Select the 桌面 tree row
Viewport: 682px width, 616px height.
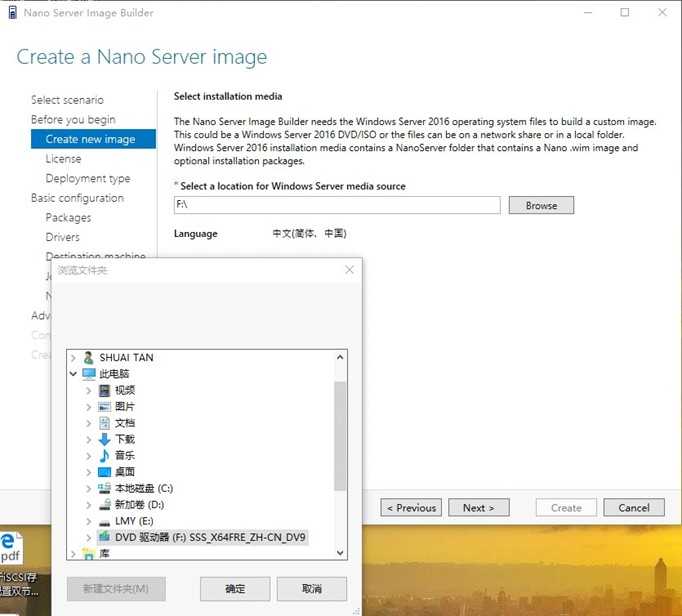point(125,472)
